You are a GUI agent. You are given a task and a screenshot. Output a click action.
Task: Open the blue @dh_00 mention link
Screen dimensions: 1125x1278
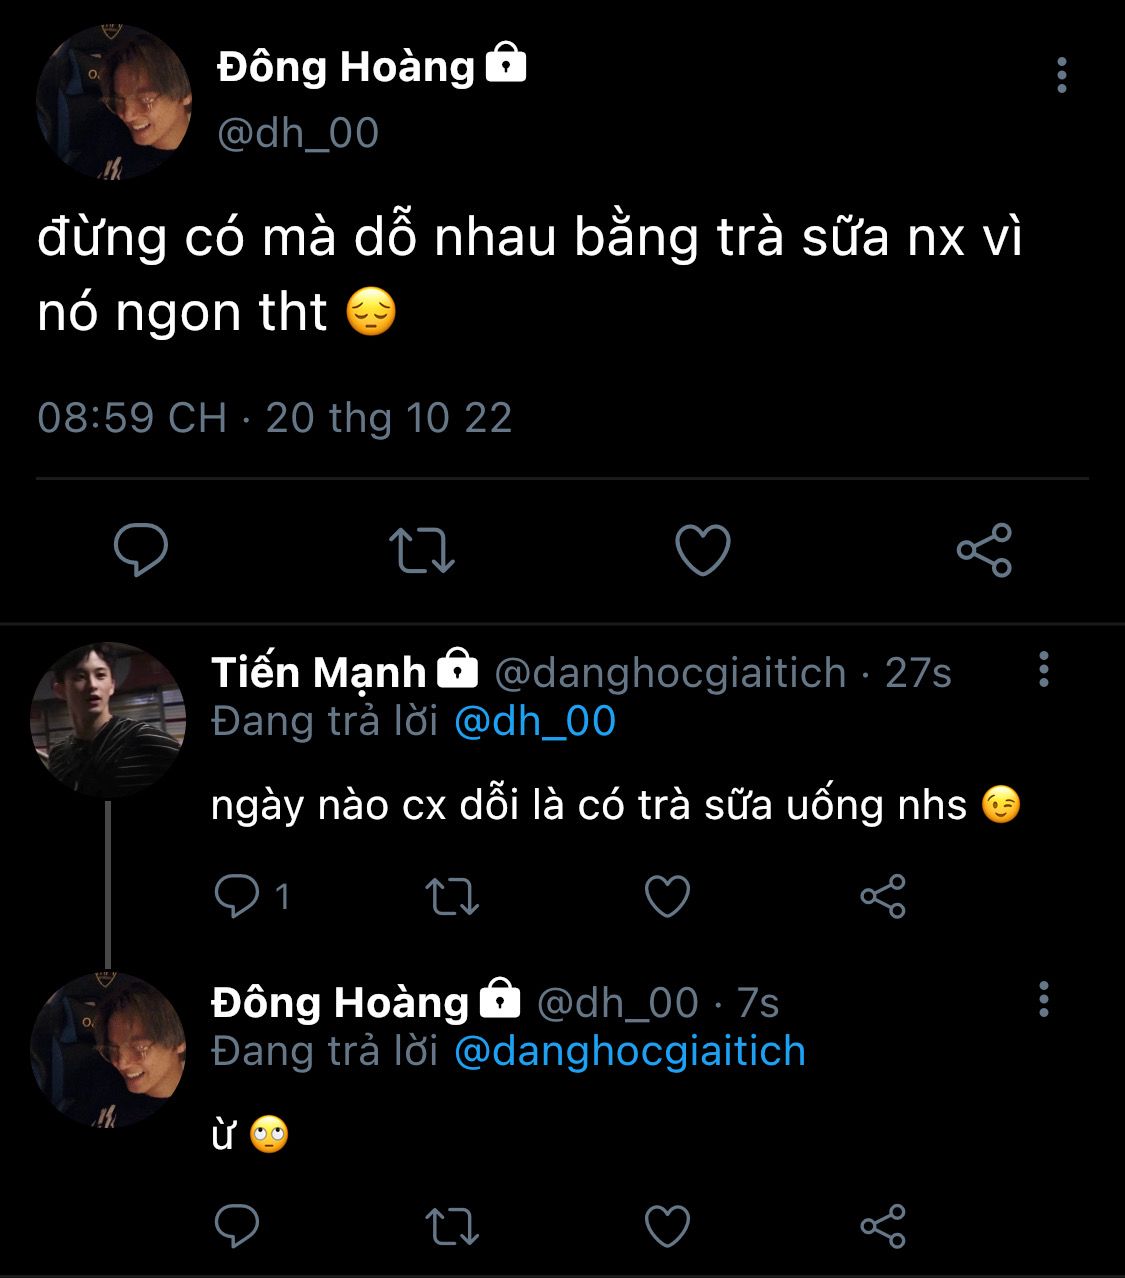point(535,721)
